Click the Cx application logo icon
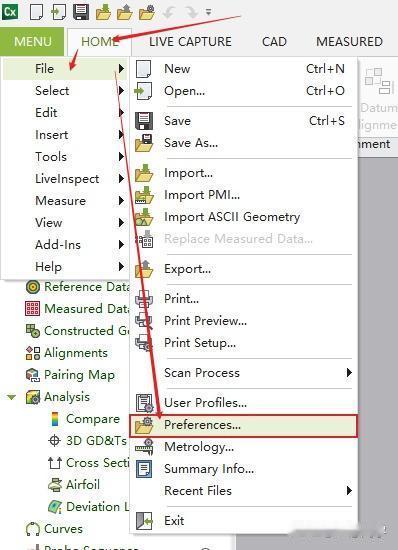The image size is (398, 550). click(x=10, y=12)
